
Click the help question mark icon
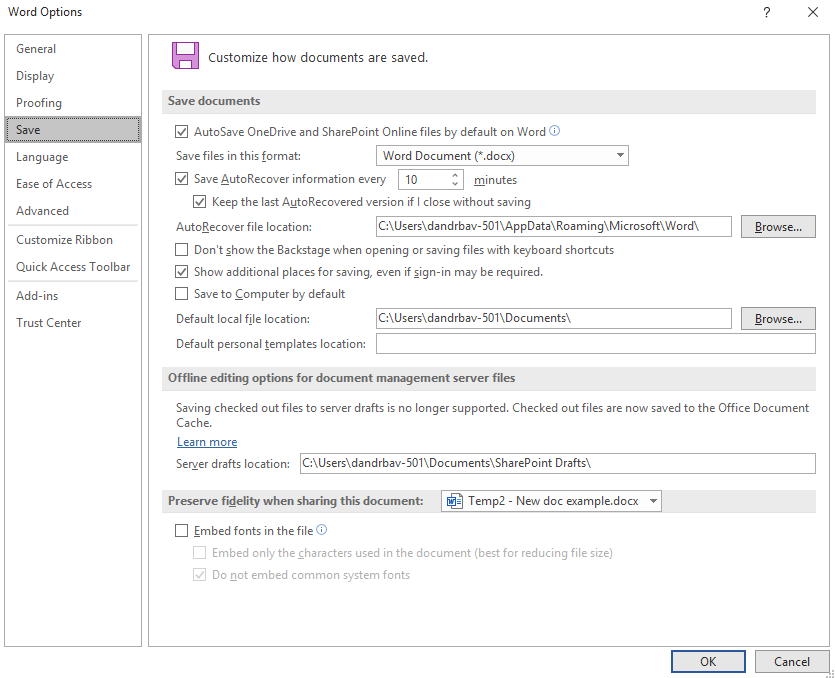click(x=766, y=12)
